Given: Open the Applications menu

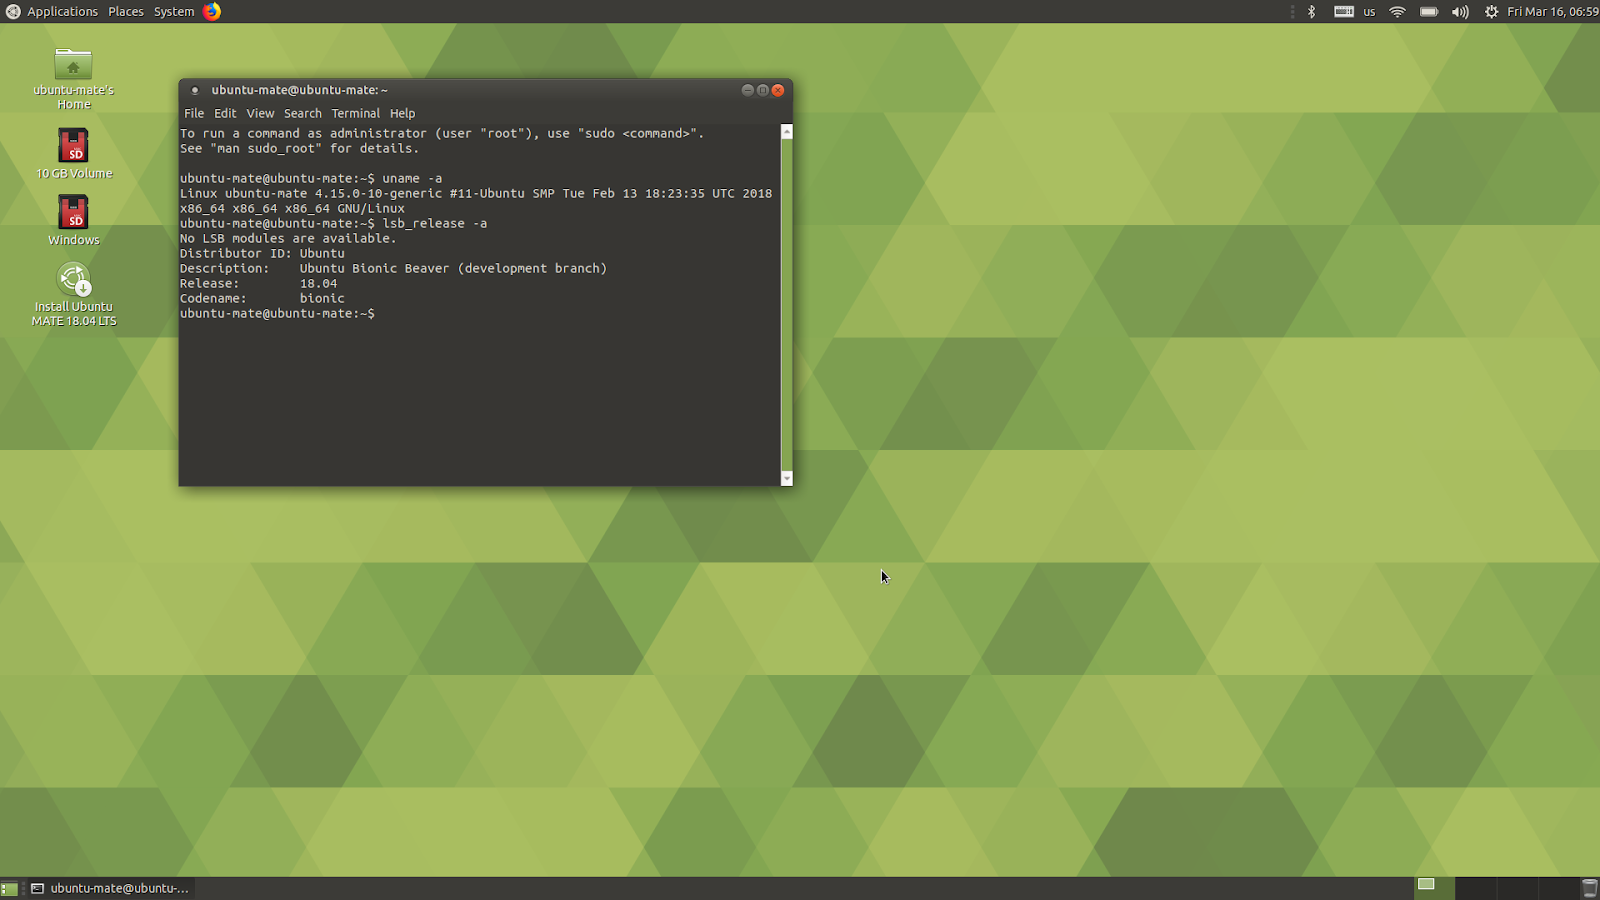Looking at the screenshot, I should tap(60, 11).
